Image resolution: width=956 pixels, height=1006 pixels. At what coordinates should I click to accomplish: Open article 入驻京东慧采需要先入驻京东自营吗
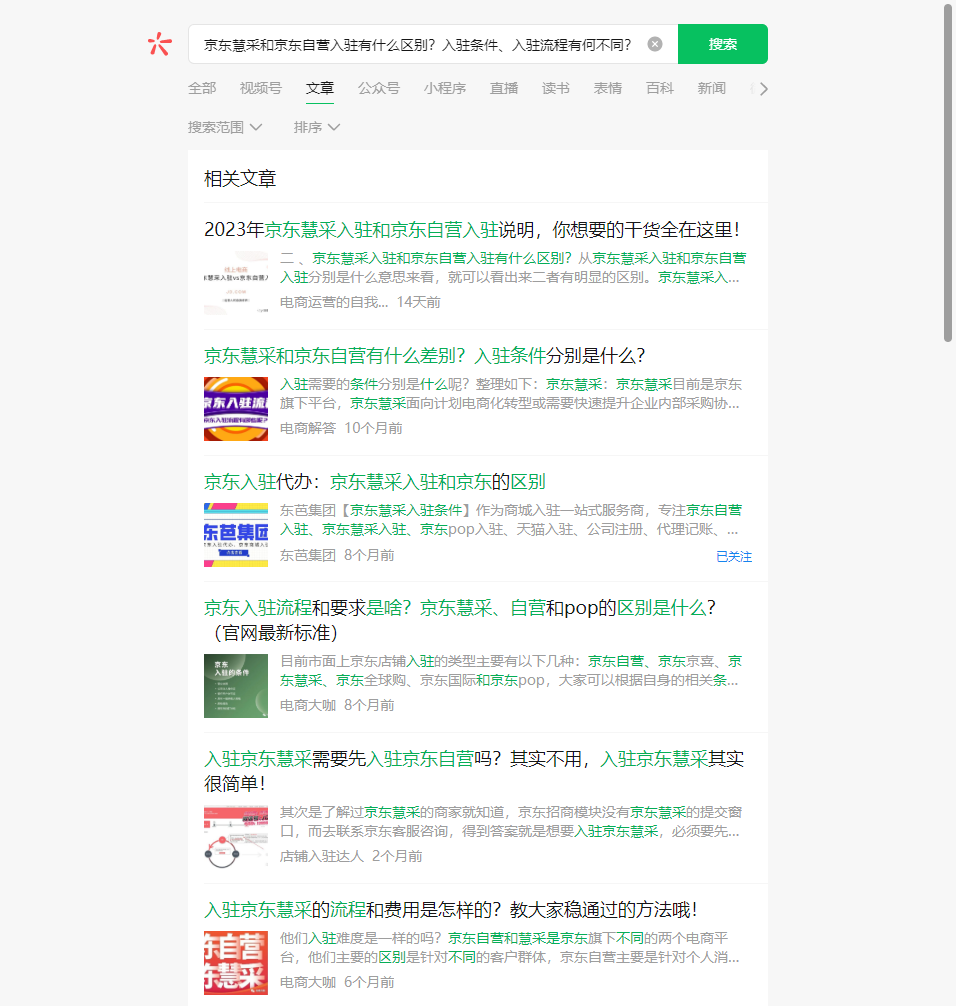click(x=474, y=771)
